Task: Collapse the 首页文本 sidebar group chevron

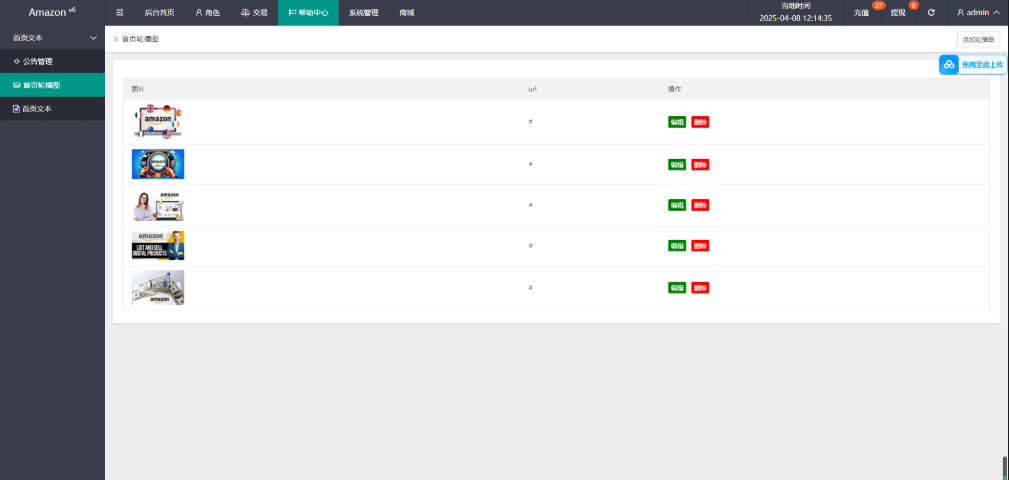Action: coord(93,38)
